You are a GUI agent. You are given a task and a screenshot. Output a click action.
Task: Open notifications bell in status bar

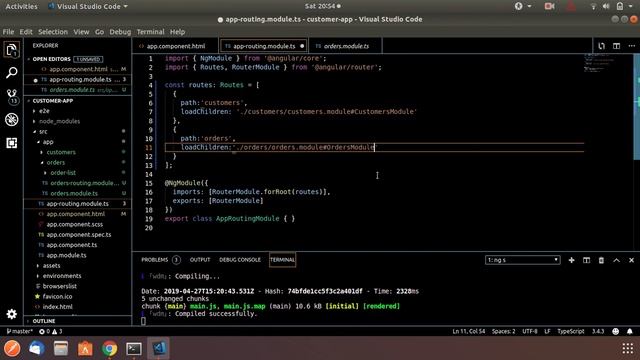coord(630,331)
